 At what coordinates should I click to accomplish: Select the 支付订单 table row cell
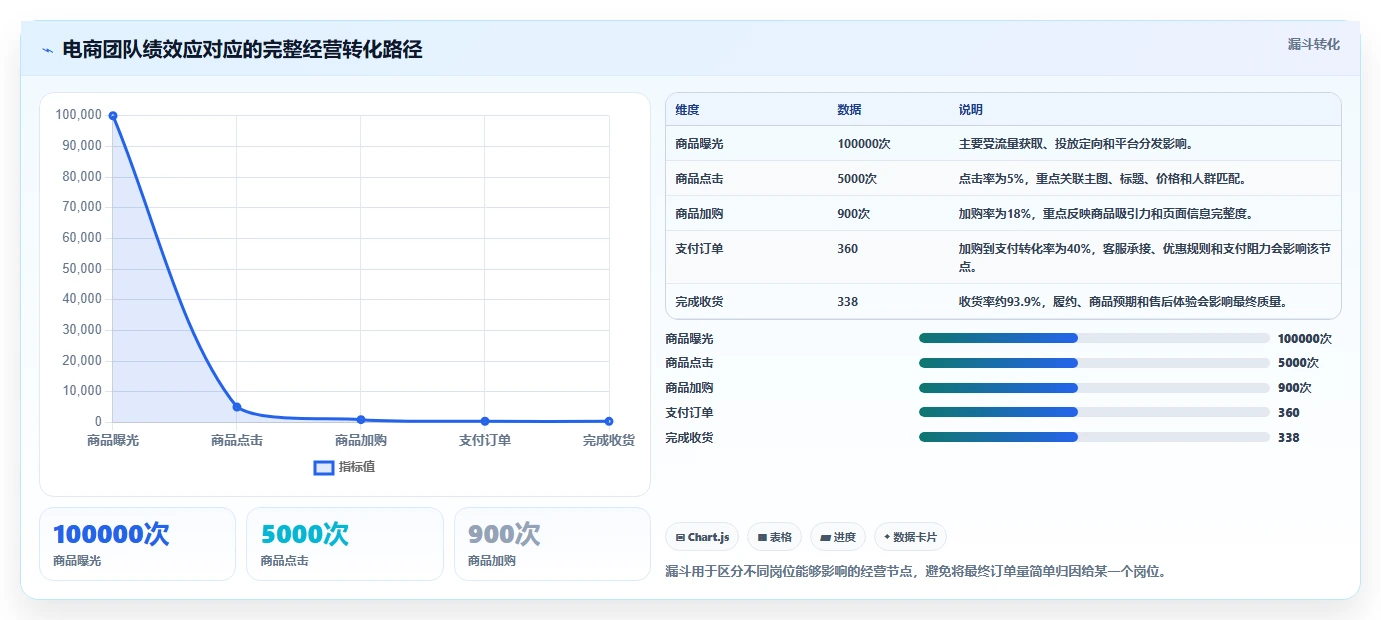pos(699,249)
